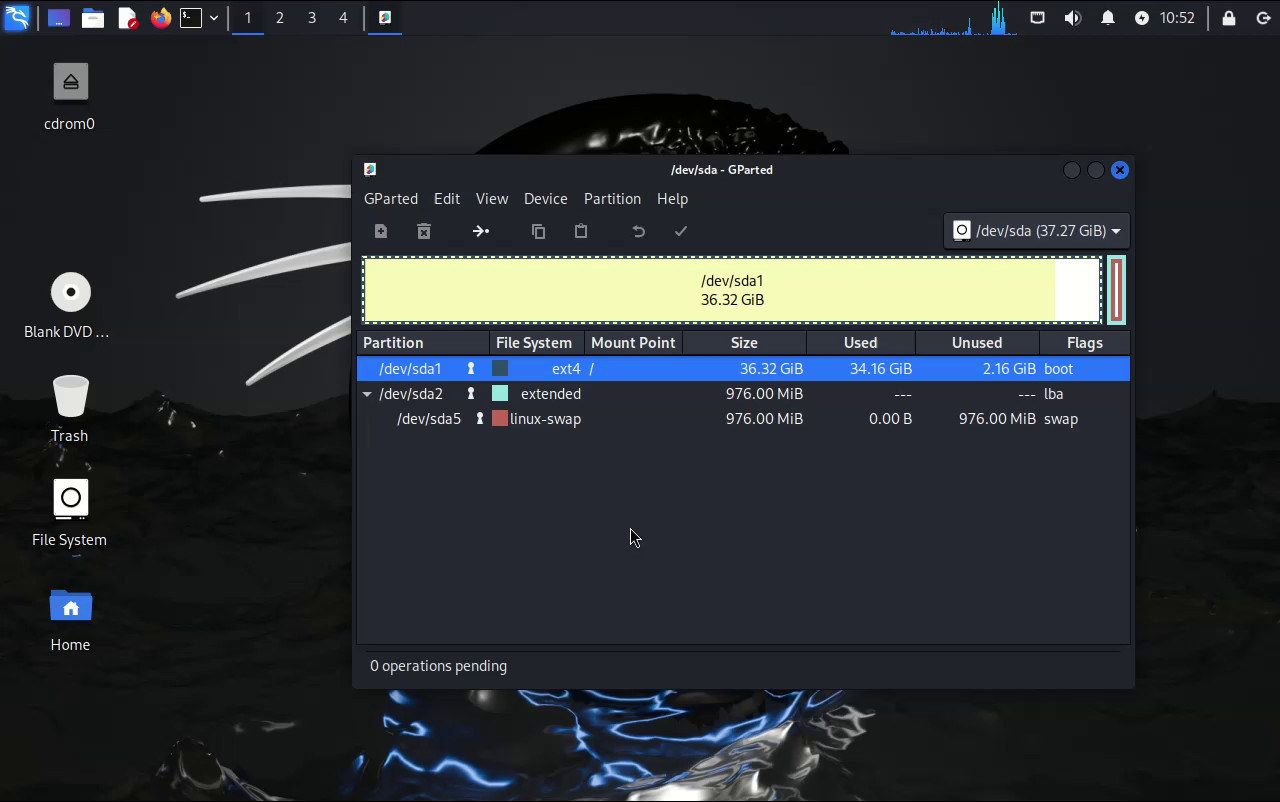Open the Help menu
Screen dimensions: 1280x802
672,198
